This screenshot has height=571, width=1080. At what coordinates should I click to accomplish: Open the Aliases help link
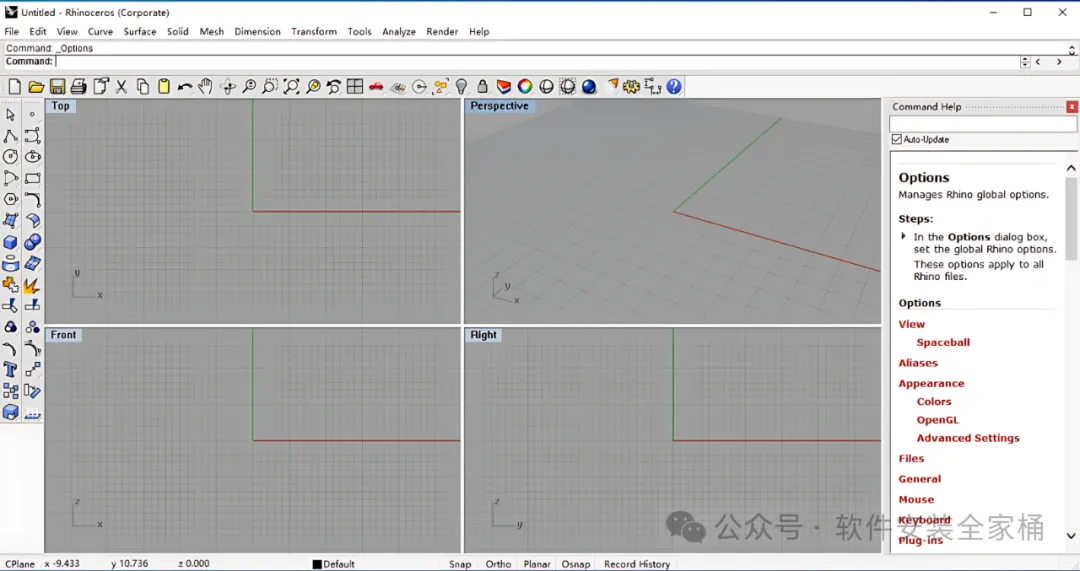tap(918, 363)
